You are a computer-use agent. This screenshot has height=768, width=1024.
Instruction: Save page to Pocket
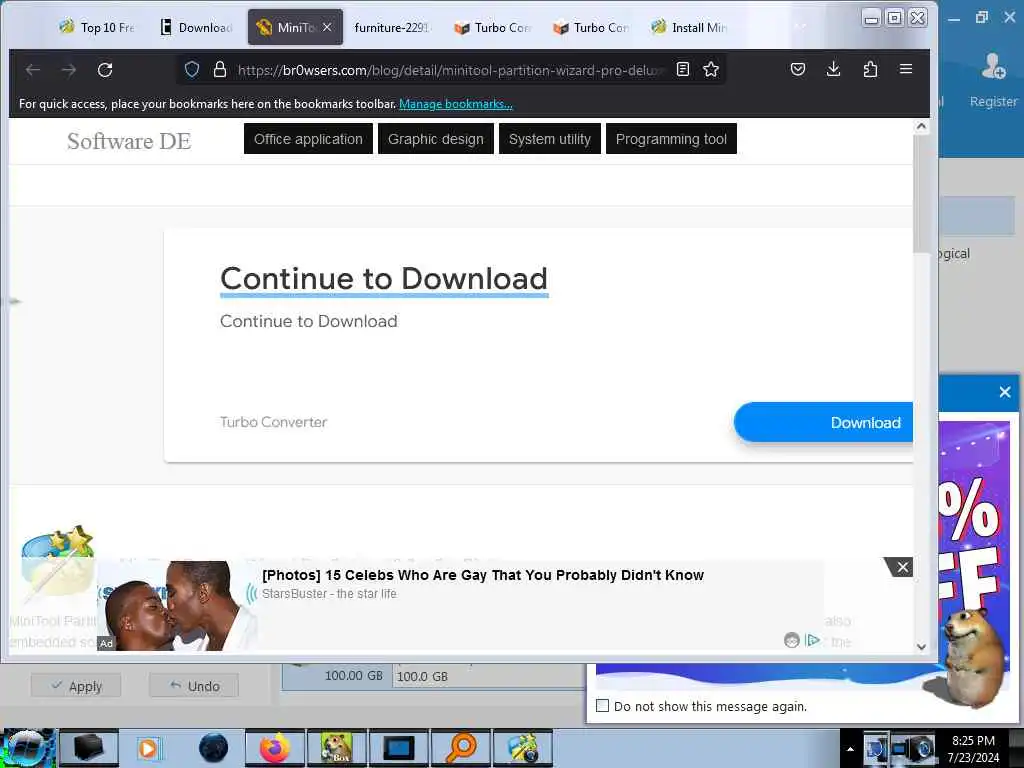coord(797,69)
